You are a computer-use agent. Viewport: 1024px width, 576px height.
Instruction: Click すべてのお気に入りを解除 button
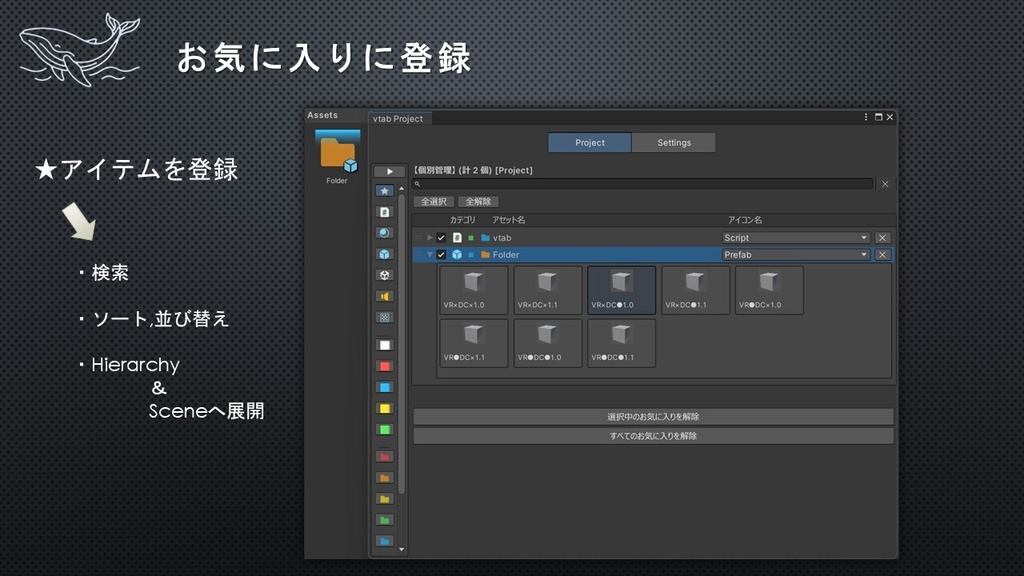tap(653, 436)
